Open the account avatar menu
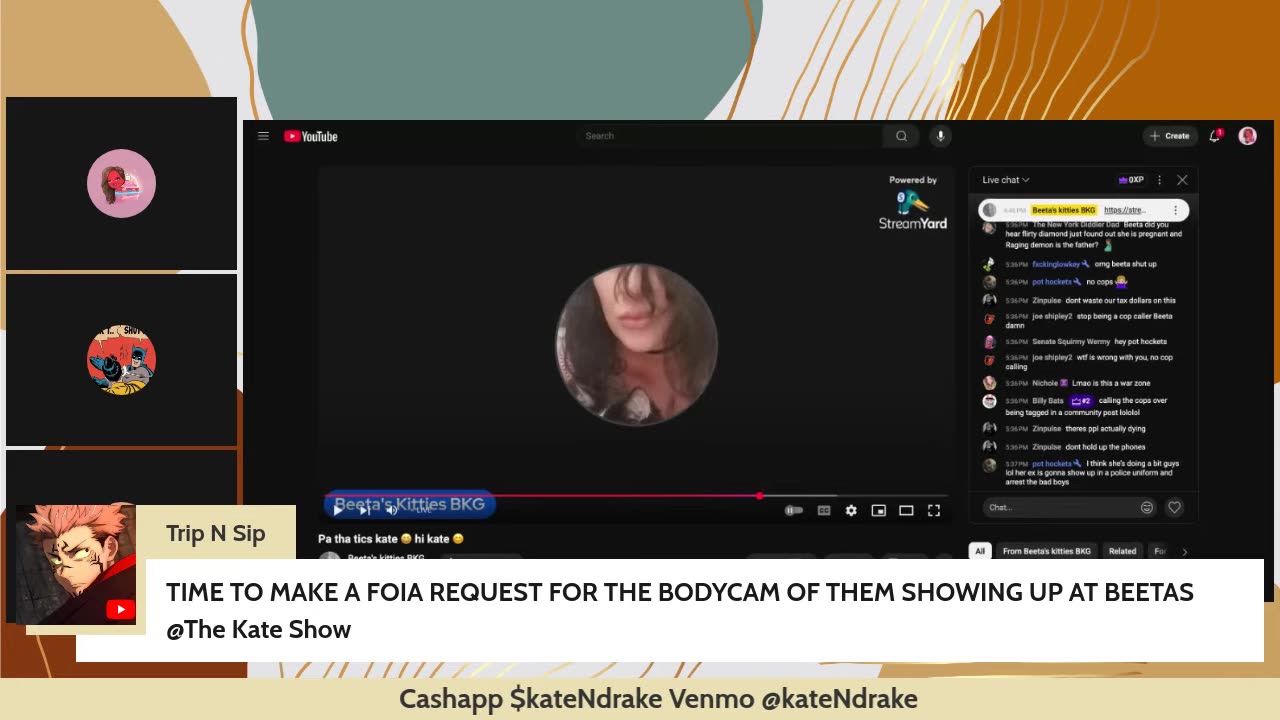1280x720 pixels. 1247,136
